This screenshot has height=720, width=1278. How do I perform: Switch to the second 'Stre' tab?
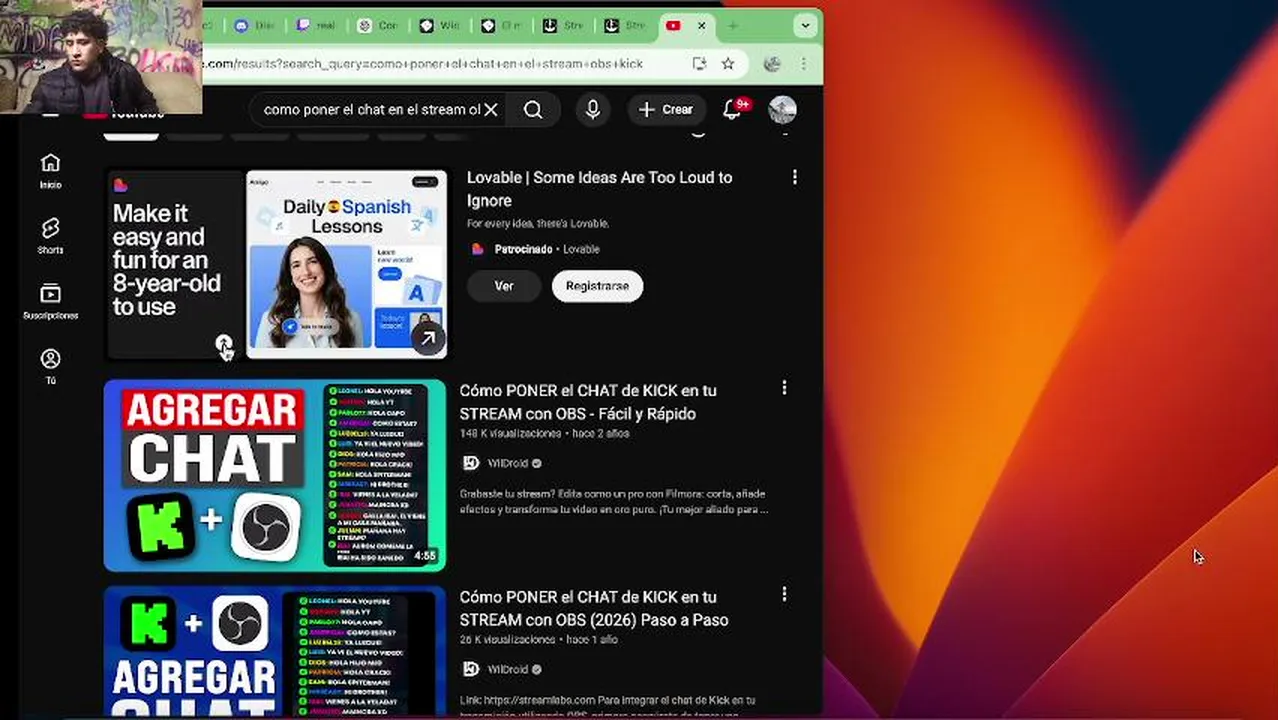point(625,26)
